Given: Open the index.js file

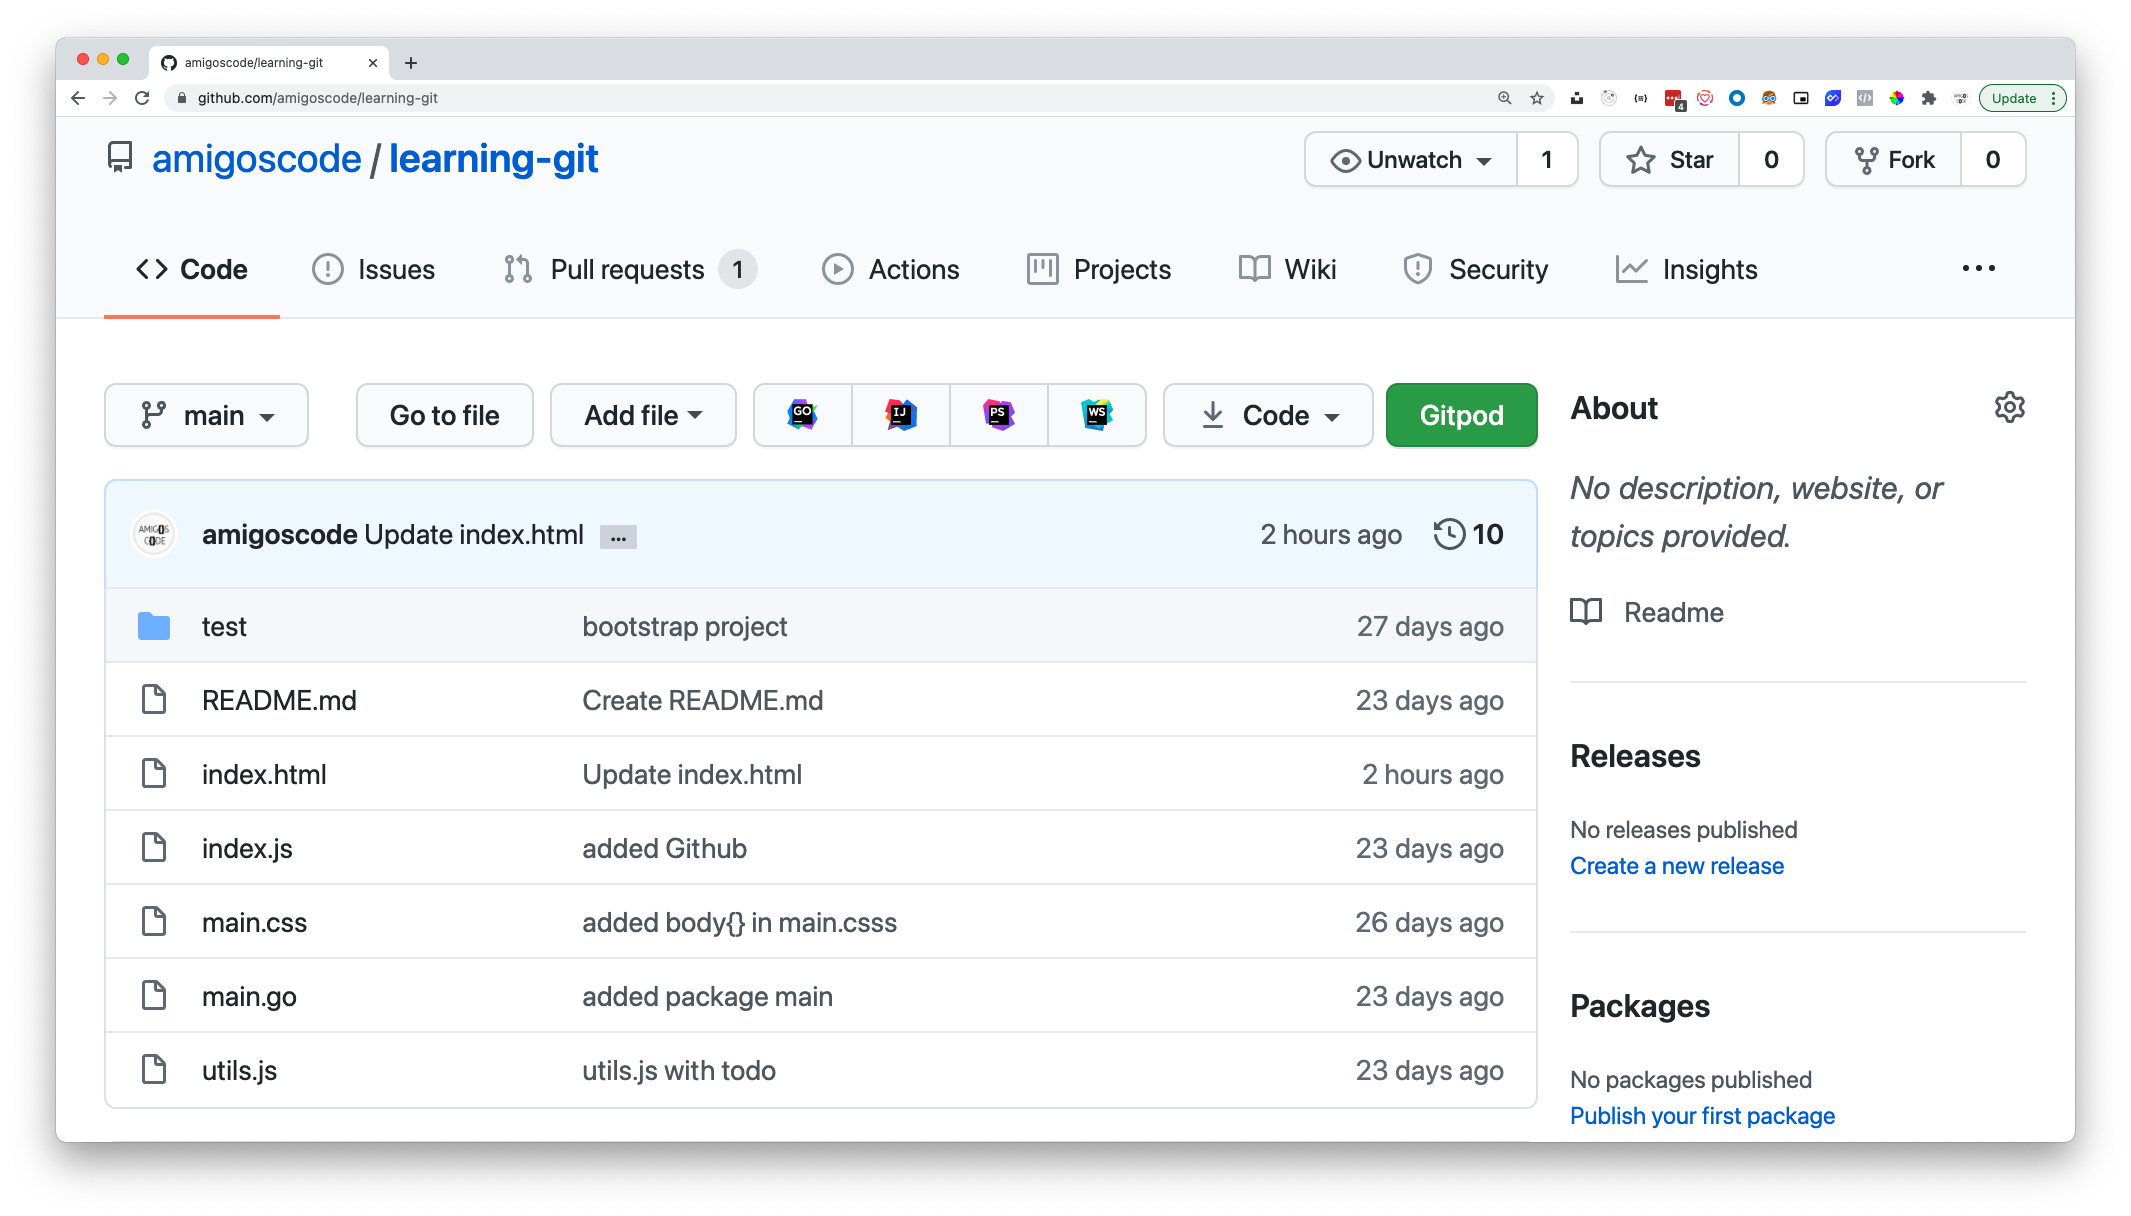Looking at the screenshot, I should (x=247, y=848).
